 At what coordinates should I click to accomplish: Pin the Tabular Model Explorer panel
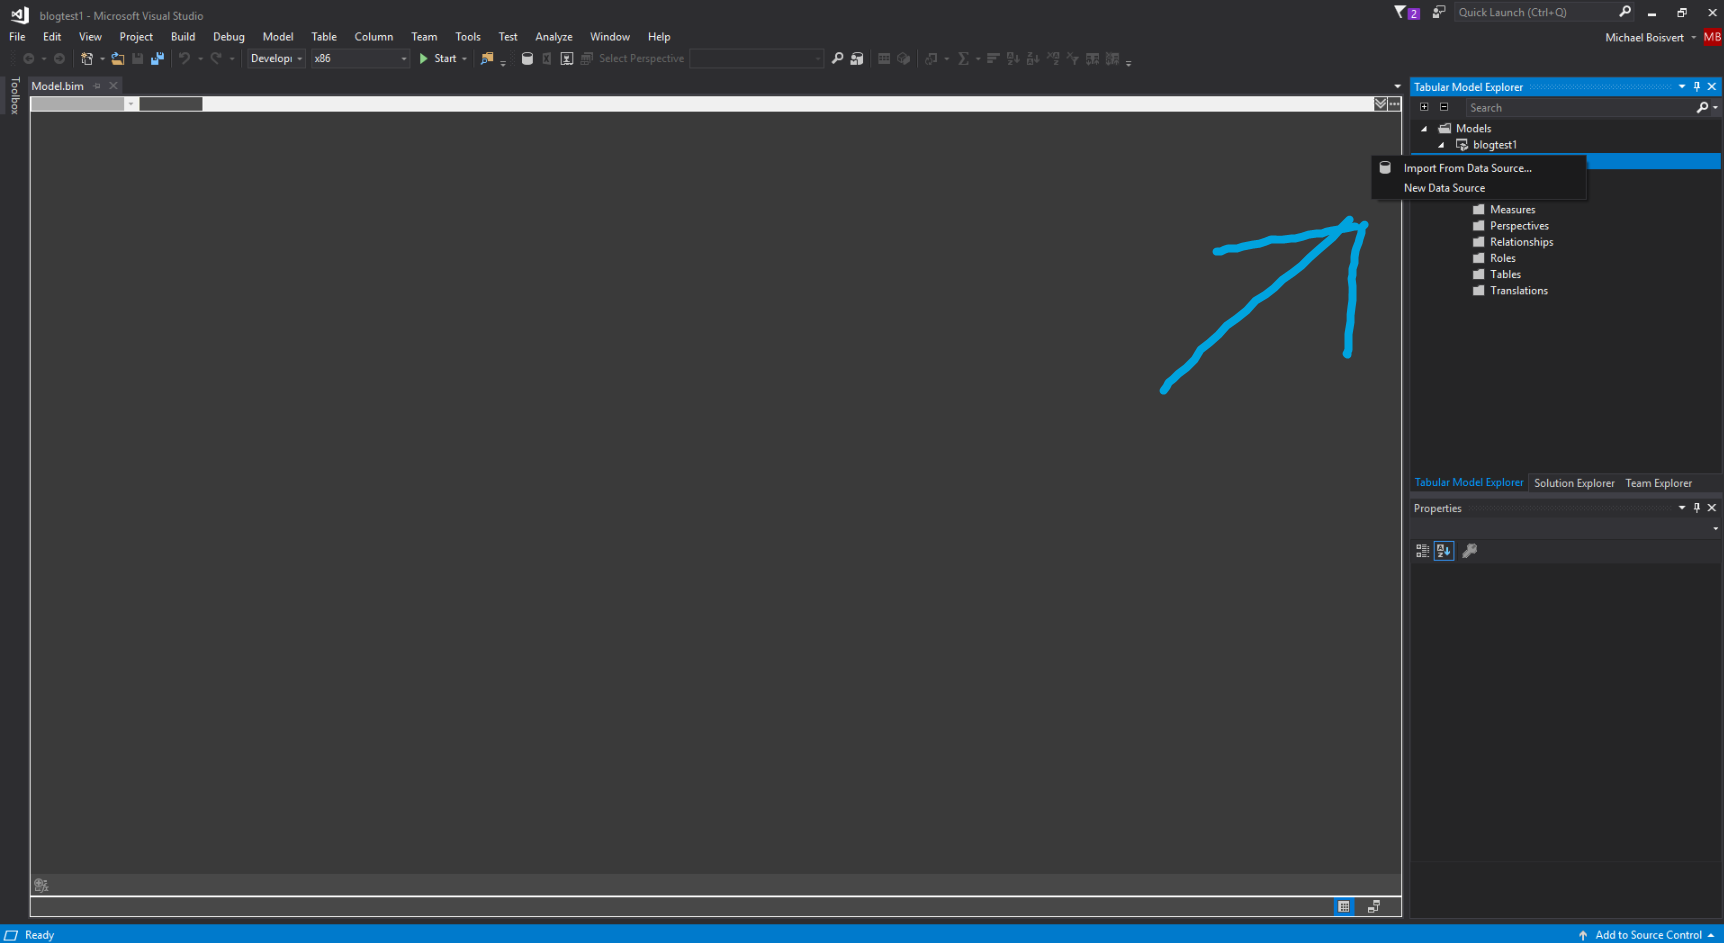[1697, 87]
